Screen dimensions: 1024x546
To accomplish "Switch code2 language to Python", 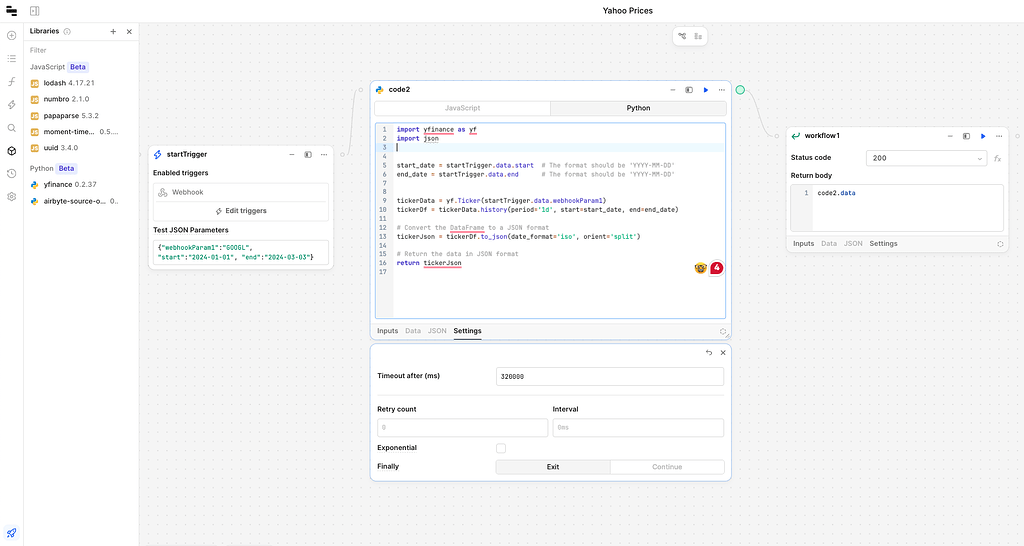I will point(638,108).
